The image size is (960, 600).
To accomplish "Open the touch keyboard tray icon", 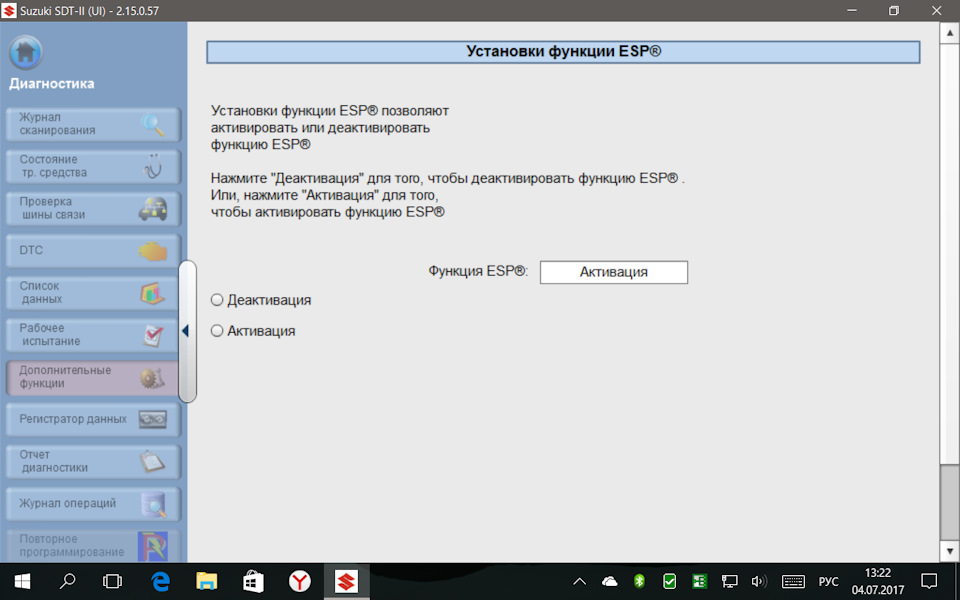I will point(793,581).
